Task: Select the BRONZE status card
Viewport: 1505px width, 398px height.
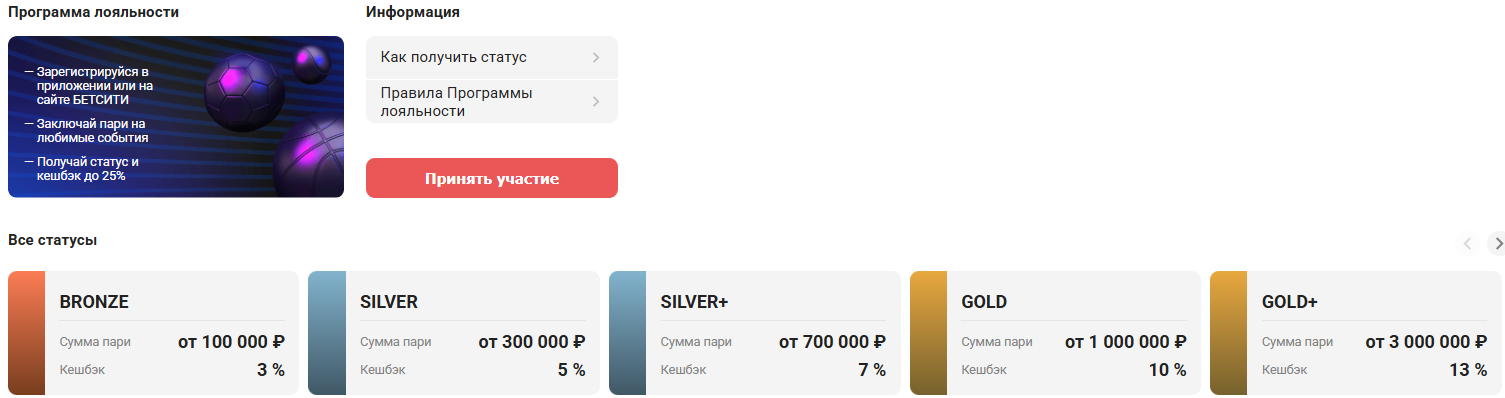Action: point(153,333)
